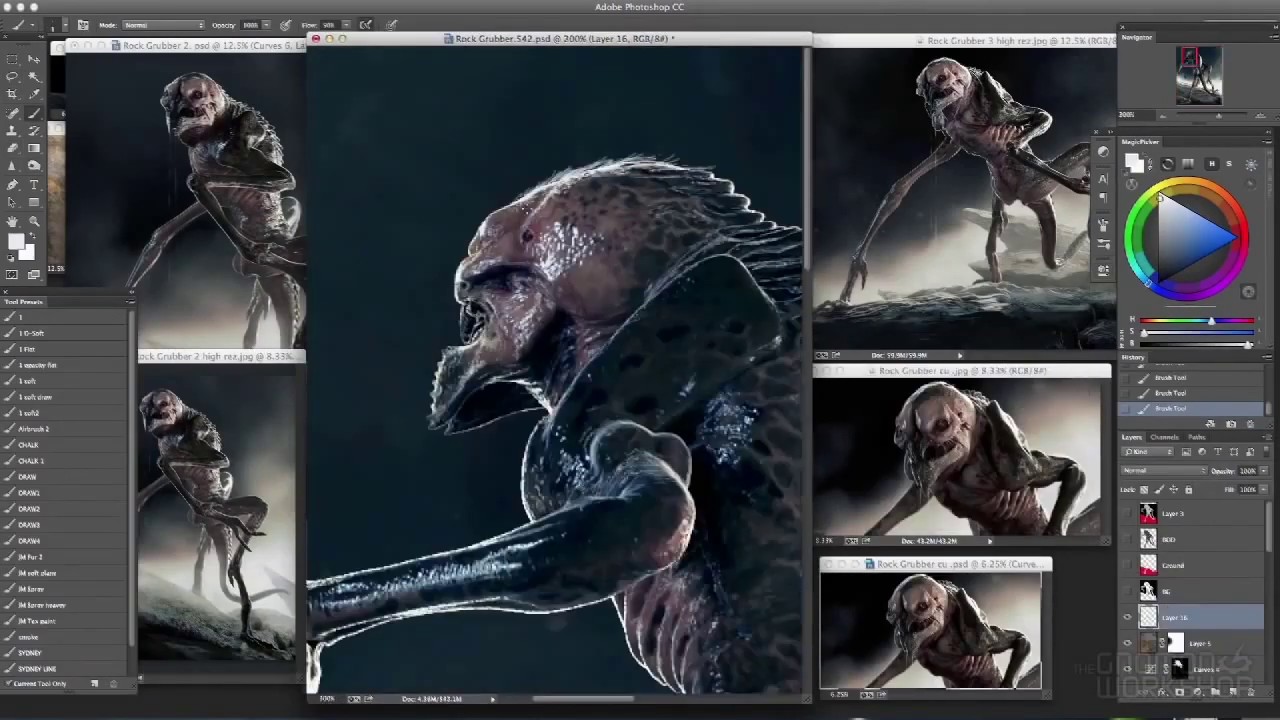Select the Airbrush 2 tool preset
This screenshot has width=1280, height=720.
click(x=66, y=429)
